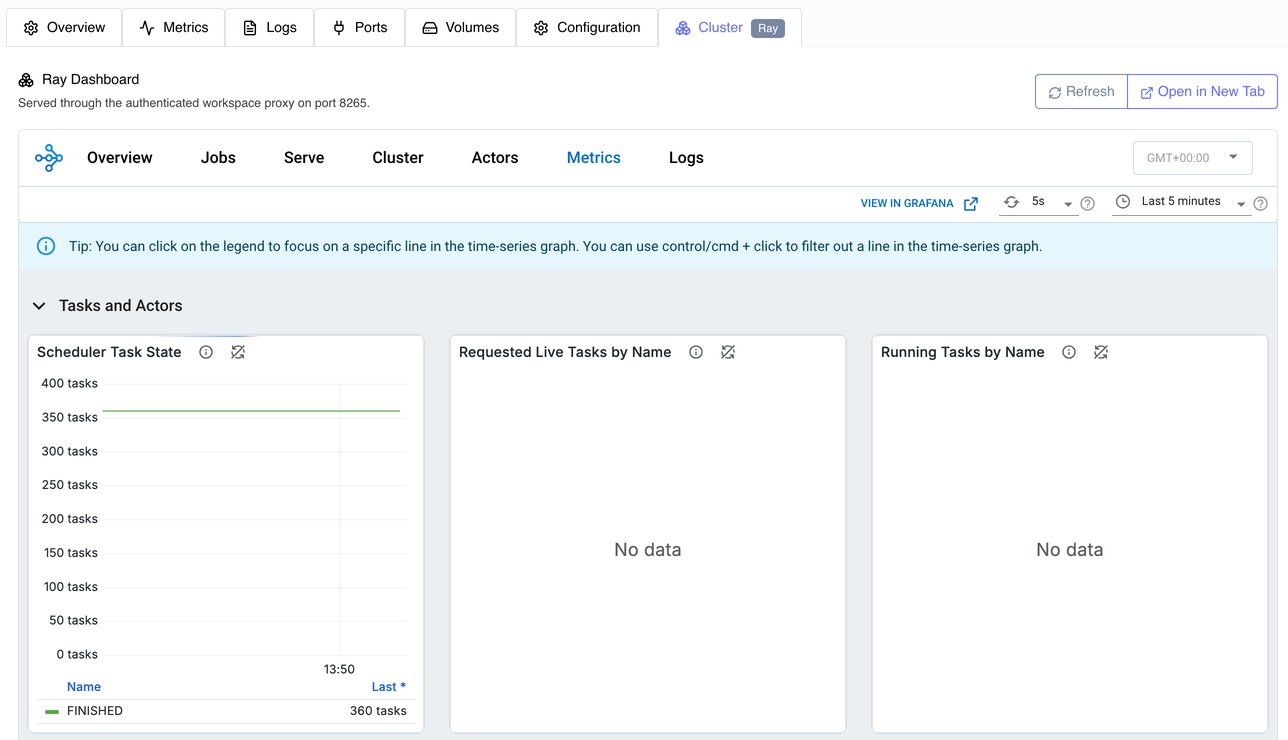Click the Refresh button

tap(1081, 92)
